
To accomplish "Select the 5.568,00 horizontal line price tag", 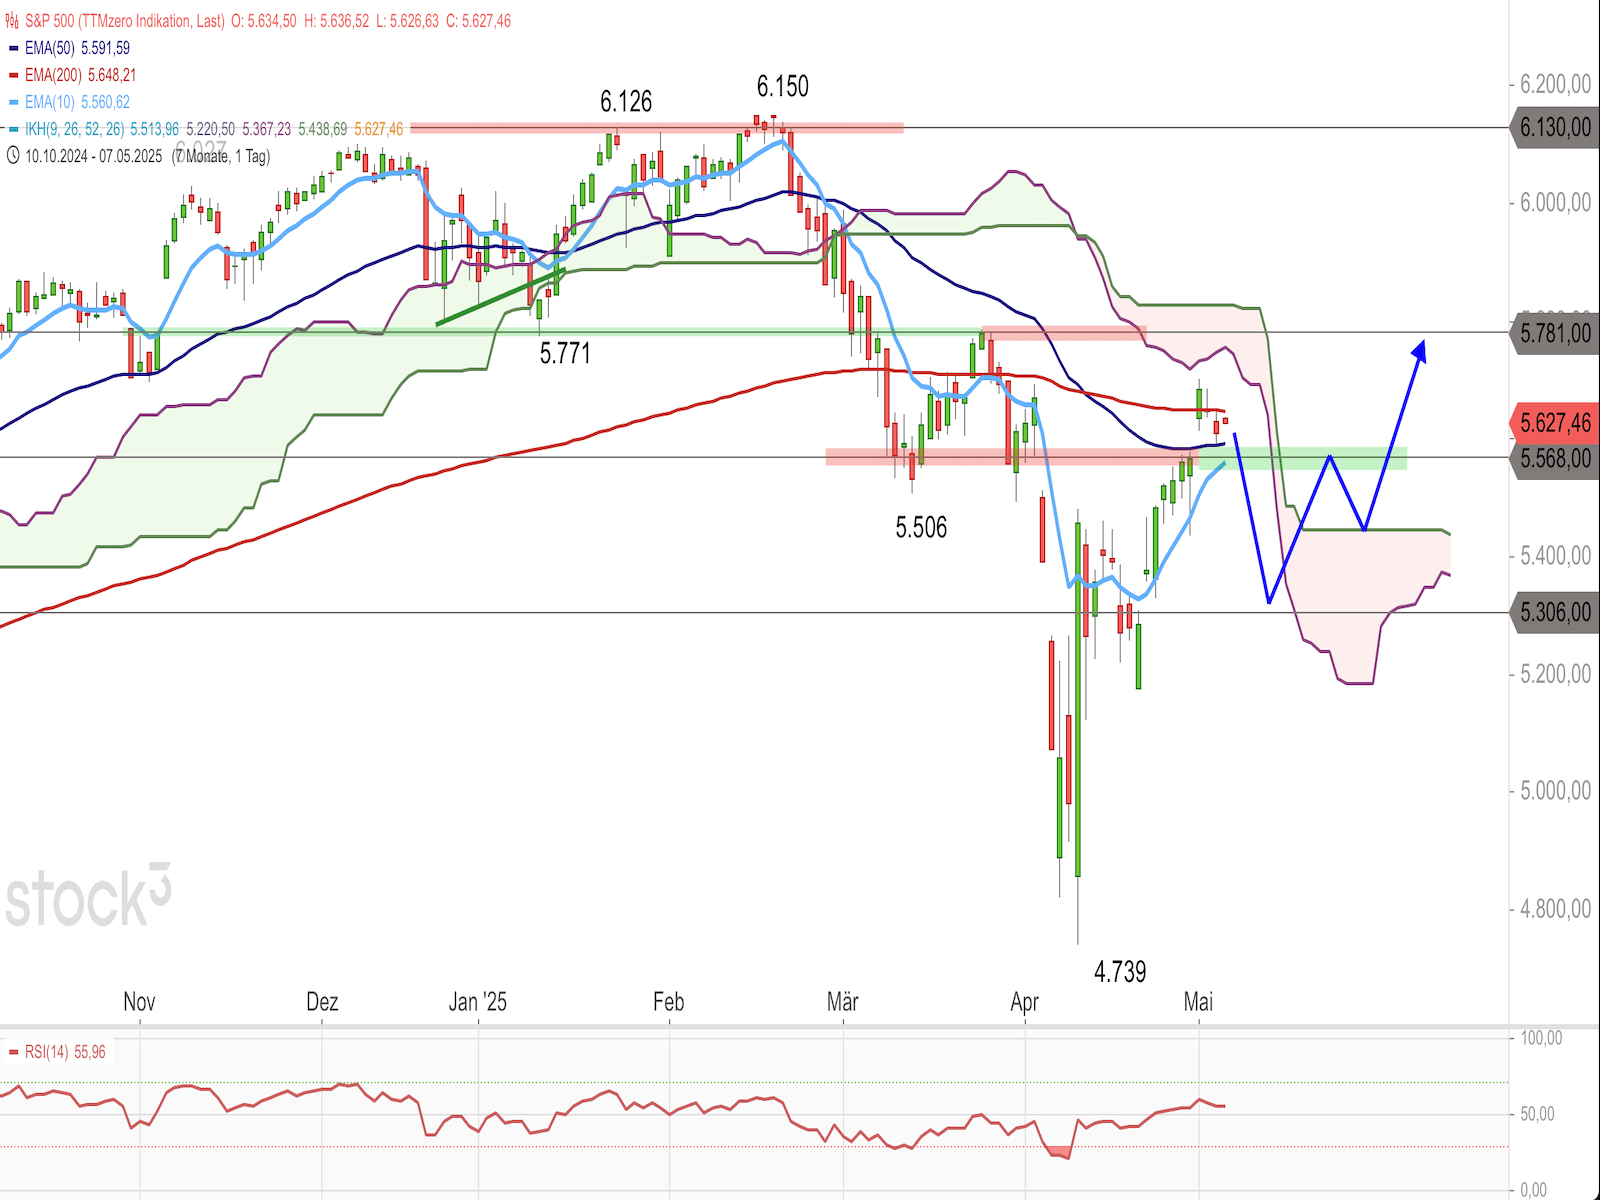I will click(1555, 459).
